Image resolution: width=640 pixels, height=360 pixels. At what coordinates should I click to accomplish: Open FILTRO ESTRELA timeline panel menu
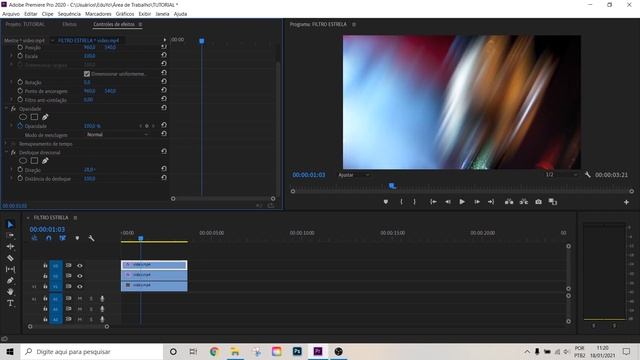coord(75,218)
